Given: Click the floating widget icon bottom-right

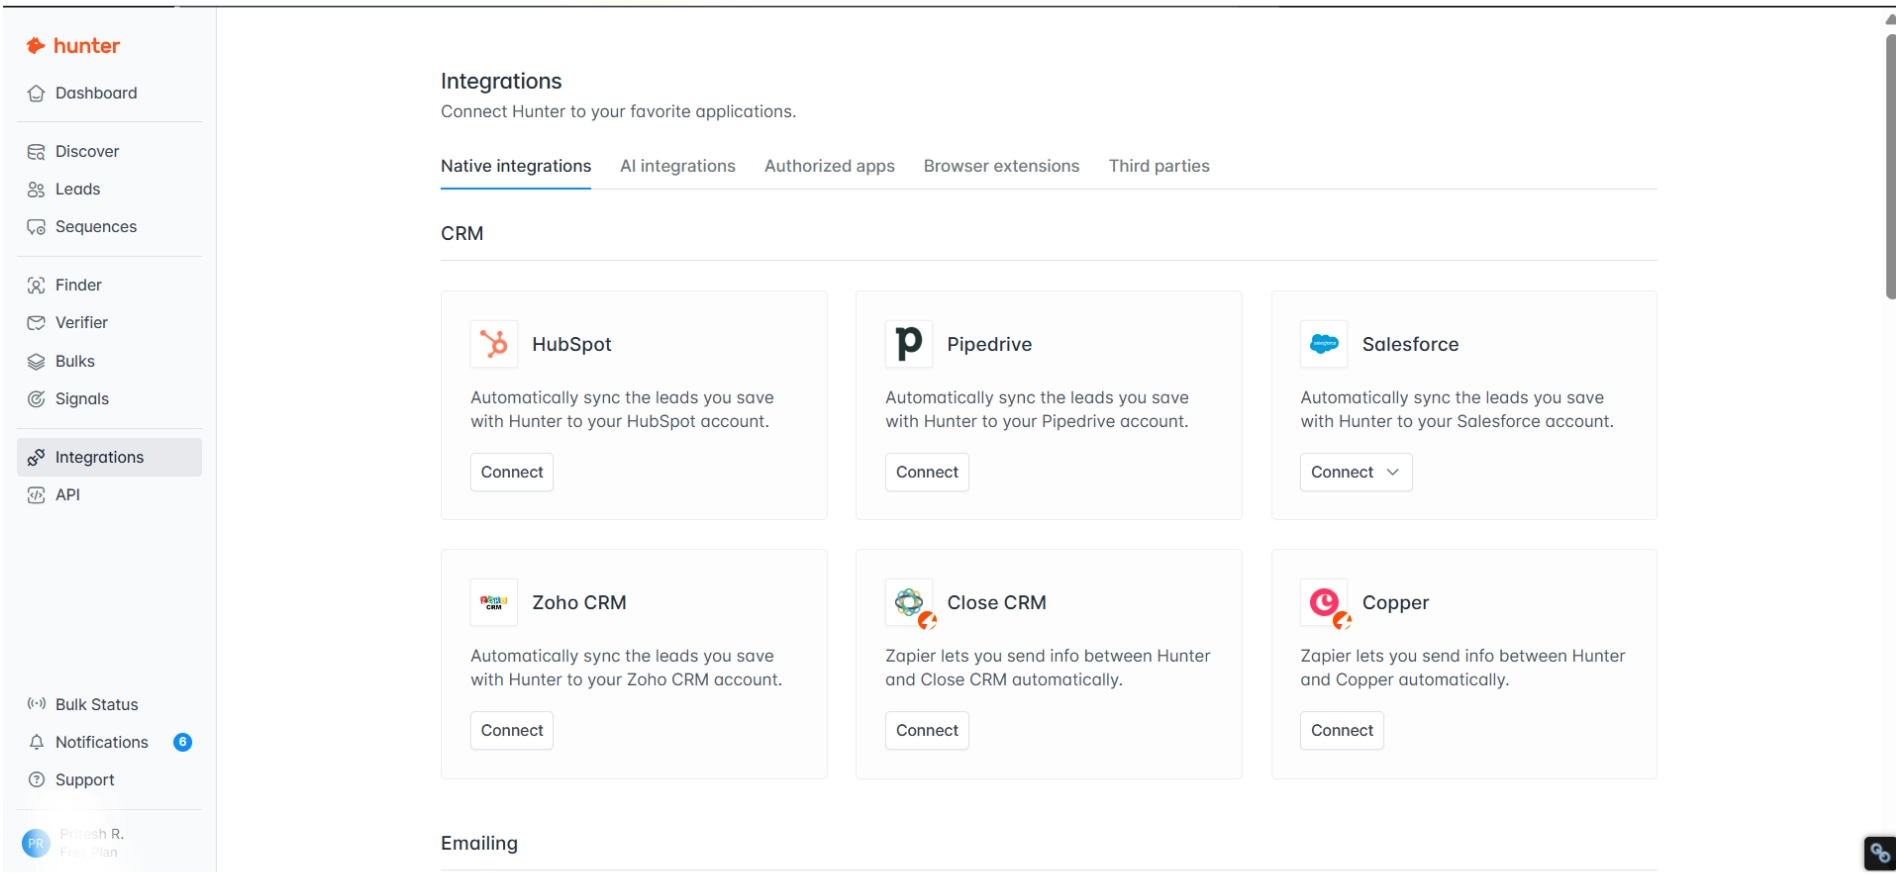Looking at the screenshot, I should click(x=1880, y=853).
